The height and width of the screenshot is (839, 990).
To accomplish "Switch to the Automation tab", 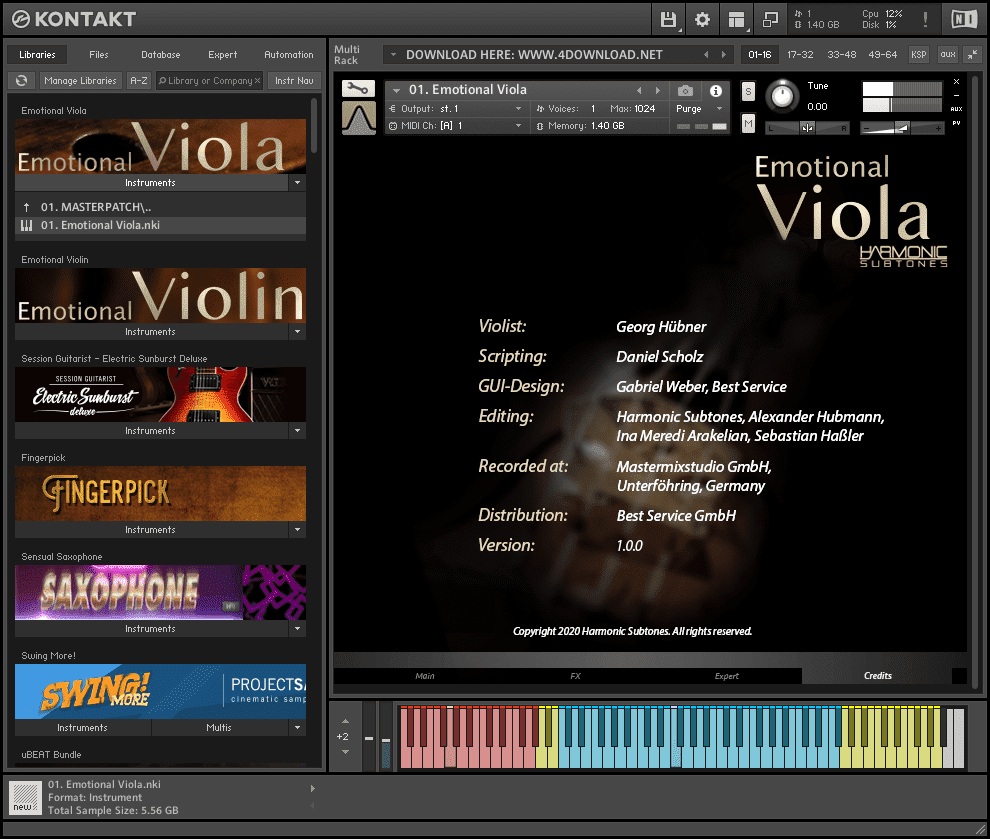I will coord(289,55).
